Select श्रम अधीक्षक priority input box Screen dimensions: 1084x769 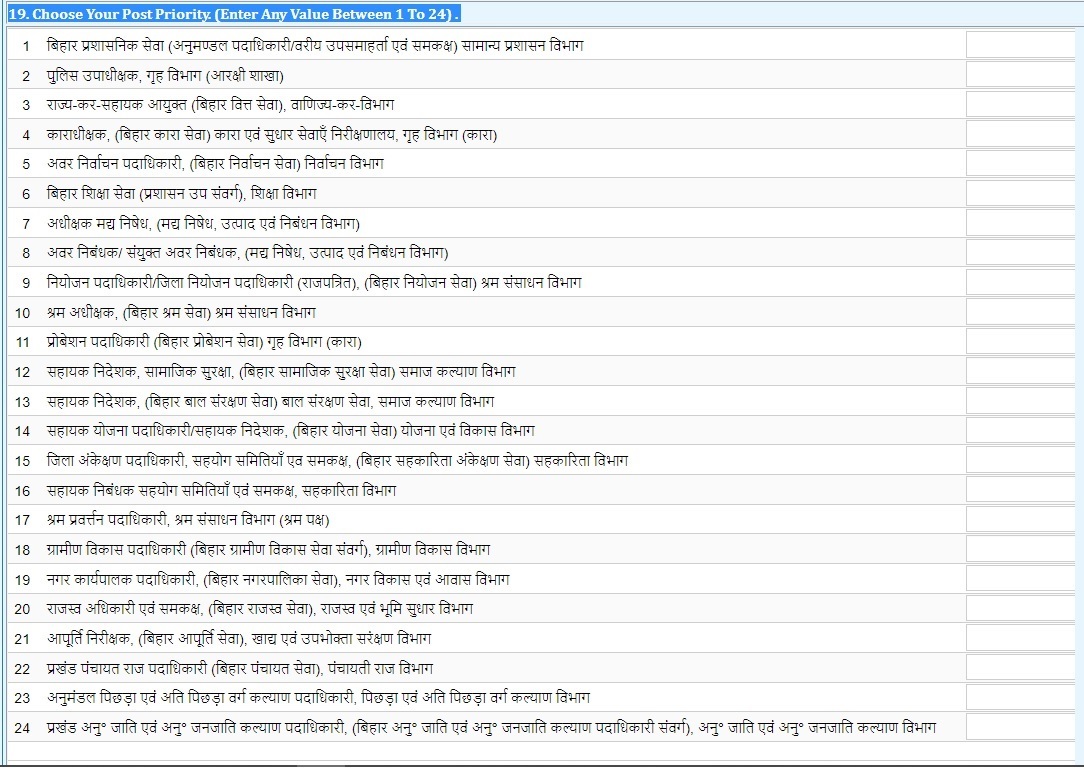1019,312
